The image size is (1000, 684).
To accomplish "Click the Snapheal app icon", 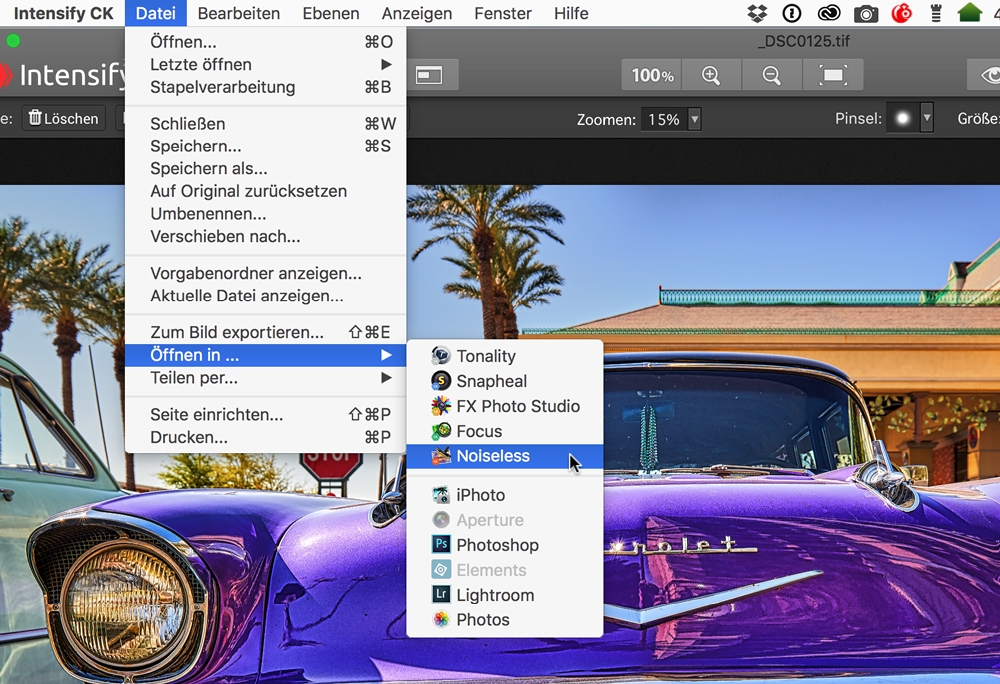I will 441,381.
